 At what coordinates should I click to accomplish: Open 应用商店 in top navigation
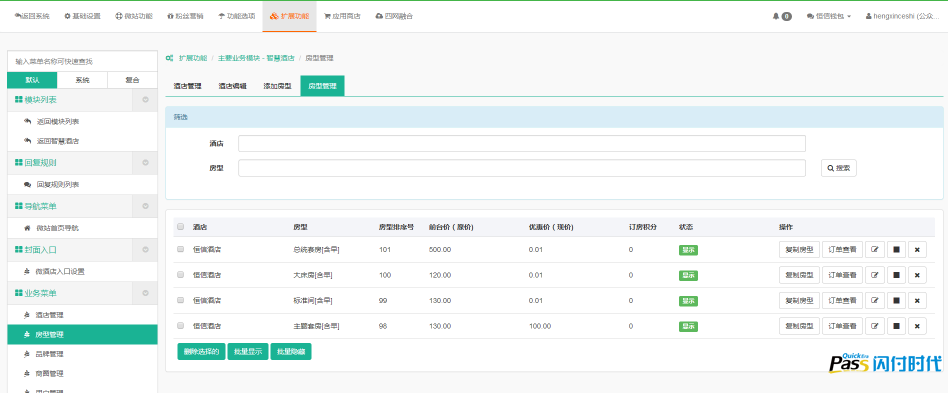click(342, 16)
